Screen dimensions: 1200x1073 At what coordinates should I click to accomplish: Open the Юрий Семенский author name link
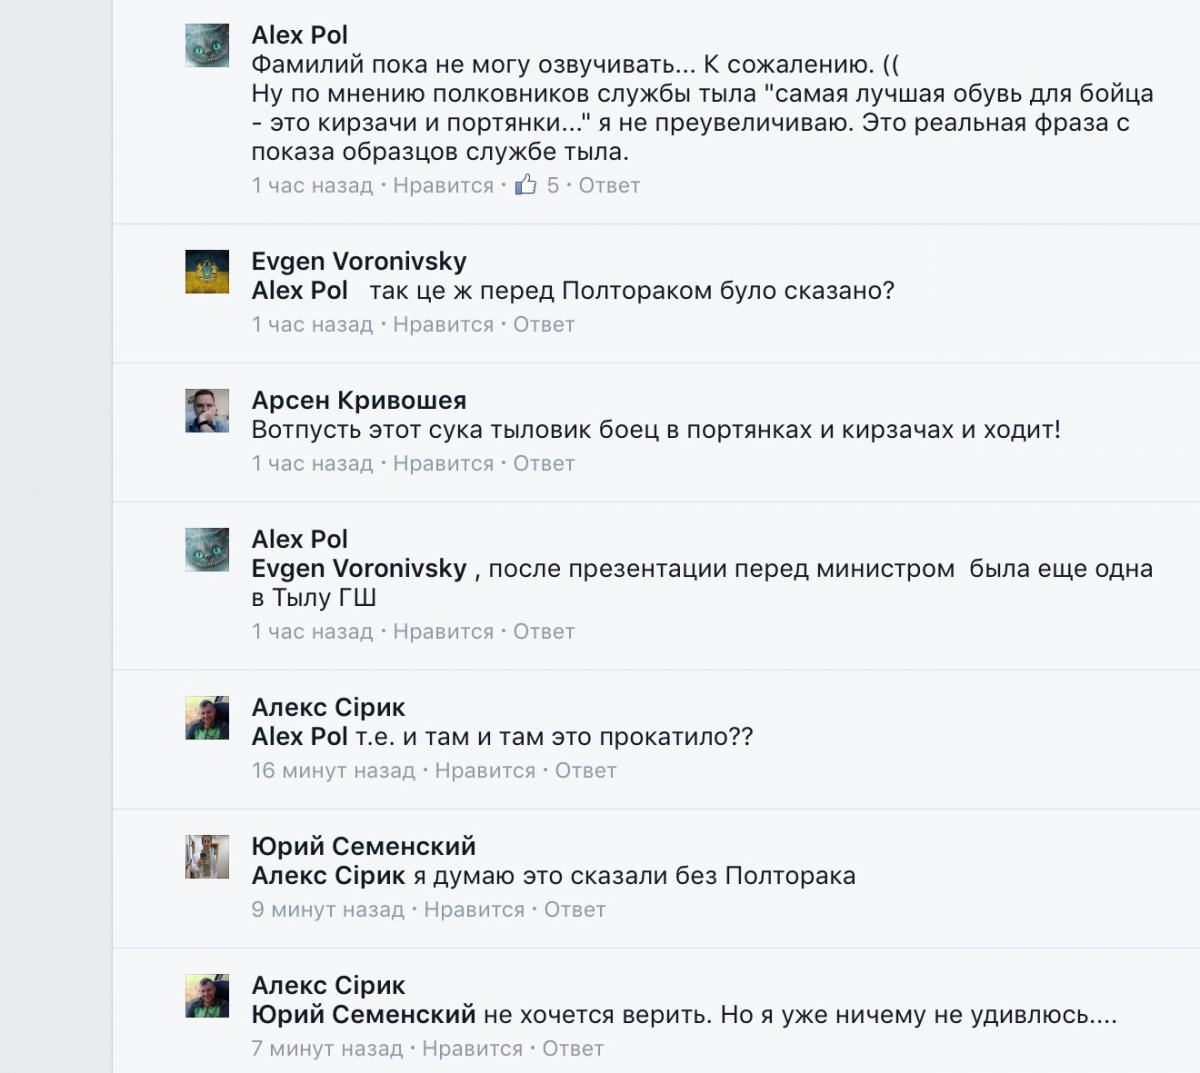point(363,846)
